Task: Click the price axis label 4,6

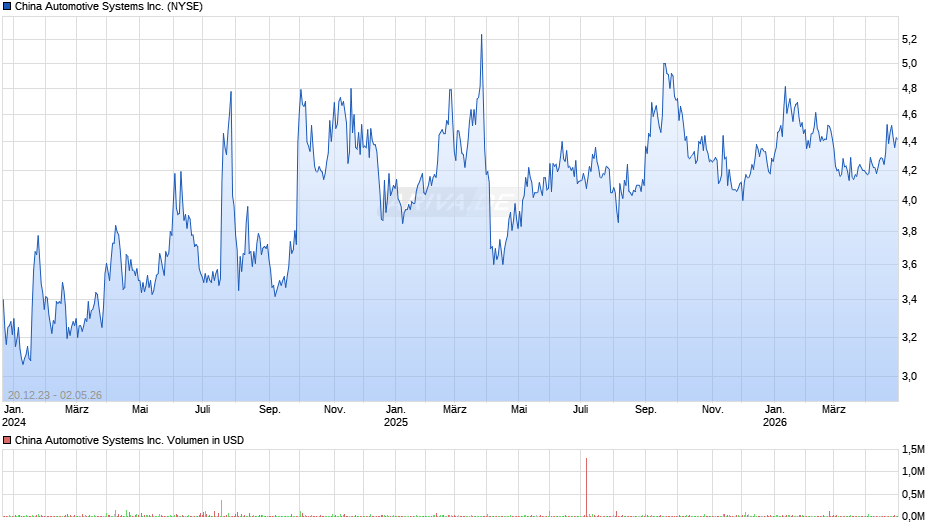Action: click(x=909, y=115)
